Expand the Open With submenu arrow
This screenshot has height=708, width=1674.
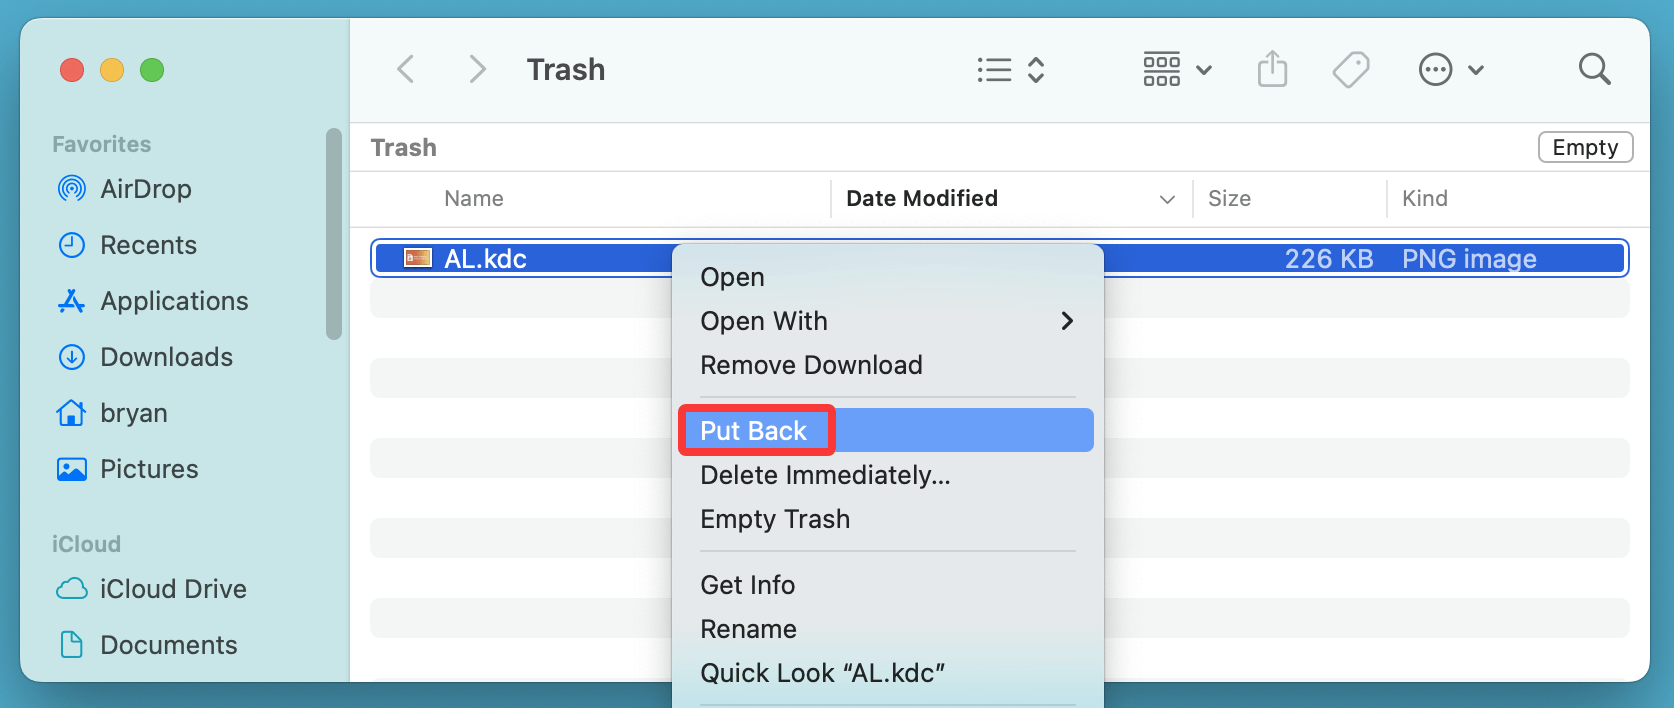click(1067, 321)
